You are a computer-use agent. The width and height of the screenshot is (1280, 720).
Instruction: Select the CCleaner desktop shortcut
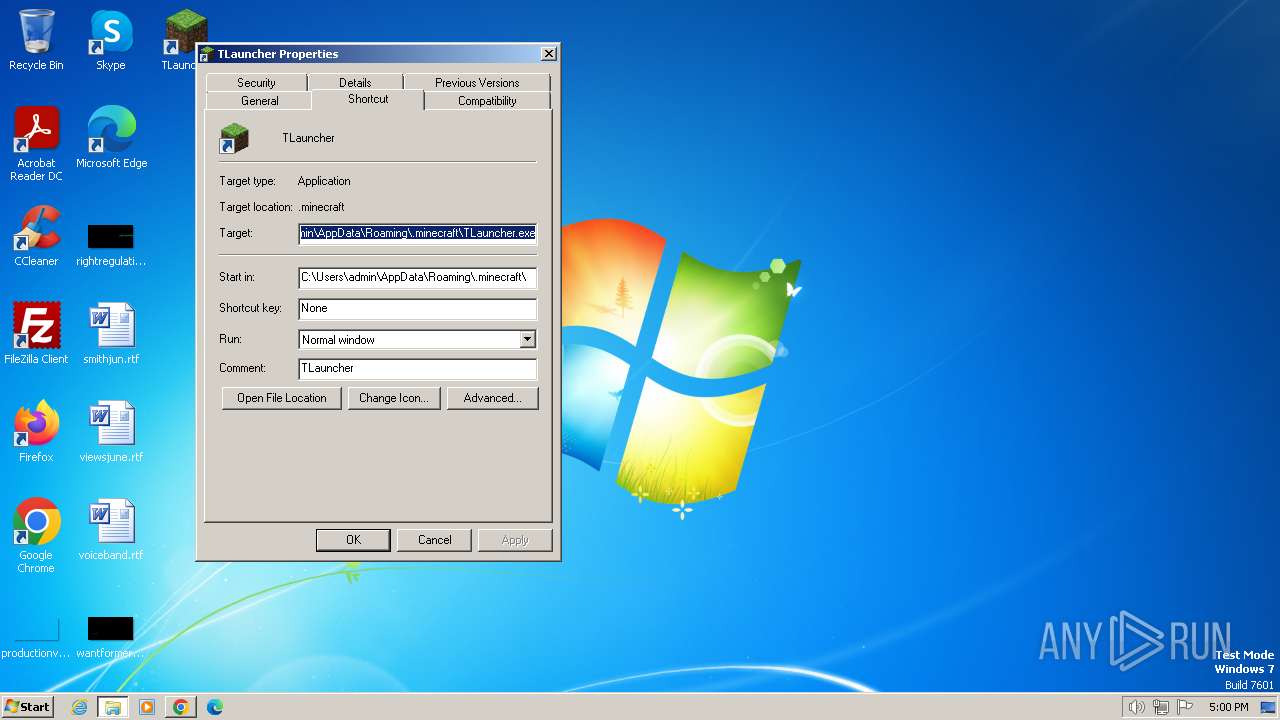click(36, 237)
